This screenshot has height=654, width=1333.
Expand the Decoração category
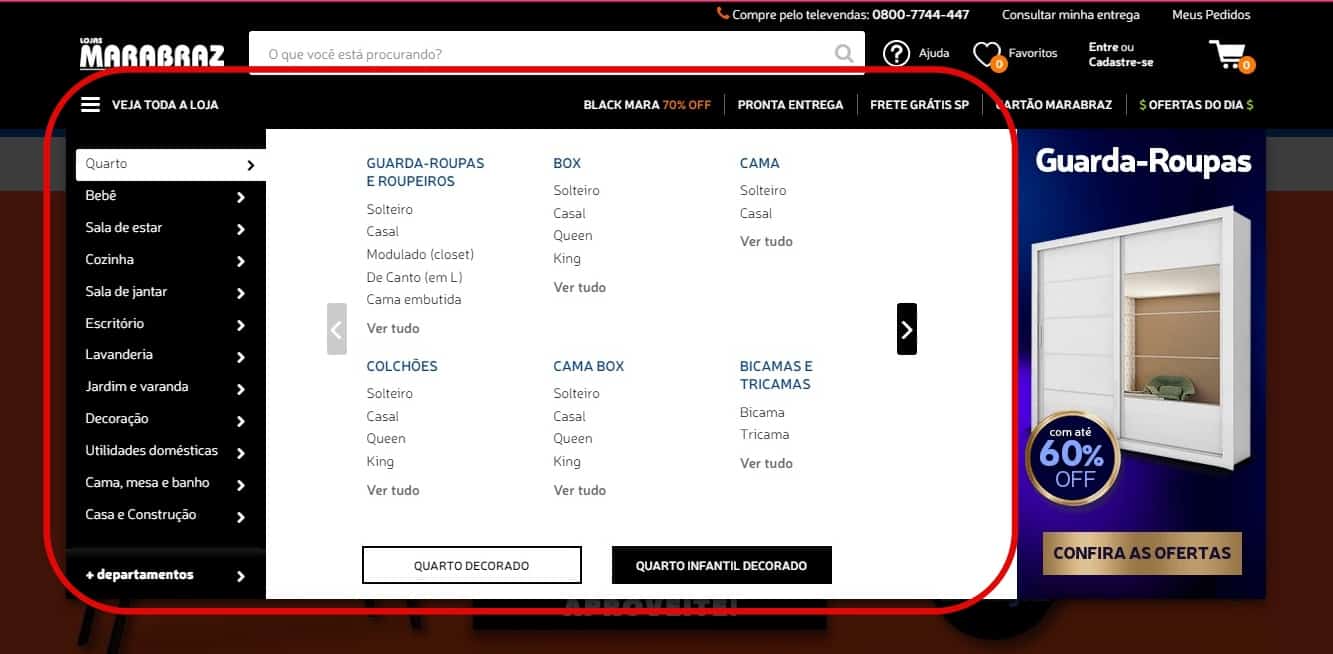coord(165,419)
